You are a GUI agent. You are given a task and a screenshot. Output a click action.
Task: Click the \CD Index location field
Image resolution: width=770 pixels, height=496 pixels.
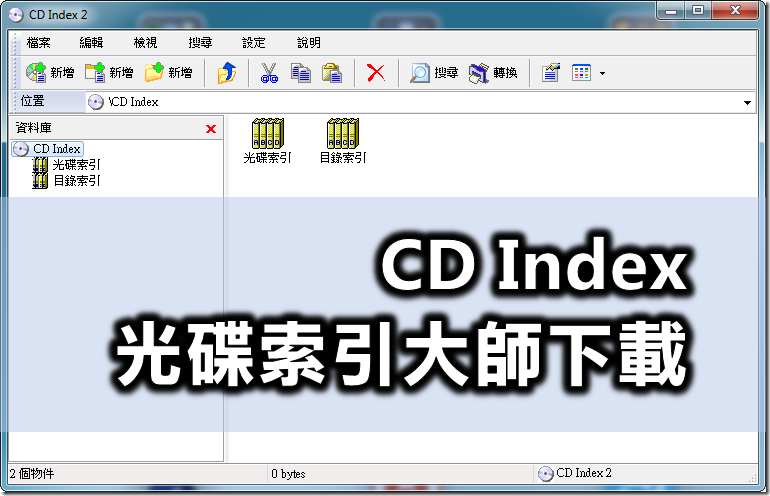(x=421, y=102)
